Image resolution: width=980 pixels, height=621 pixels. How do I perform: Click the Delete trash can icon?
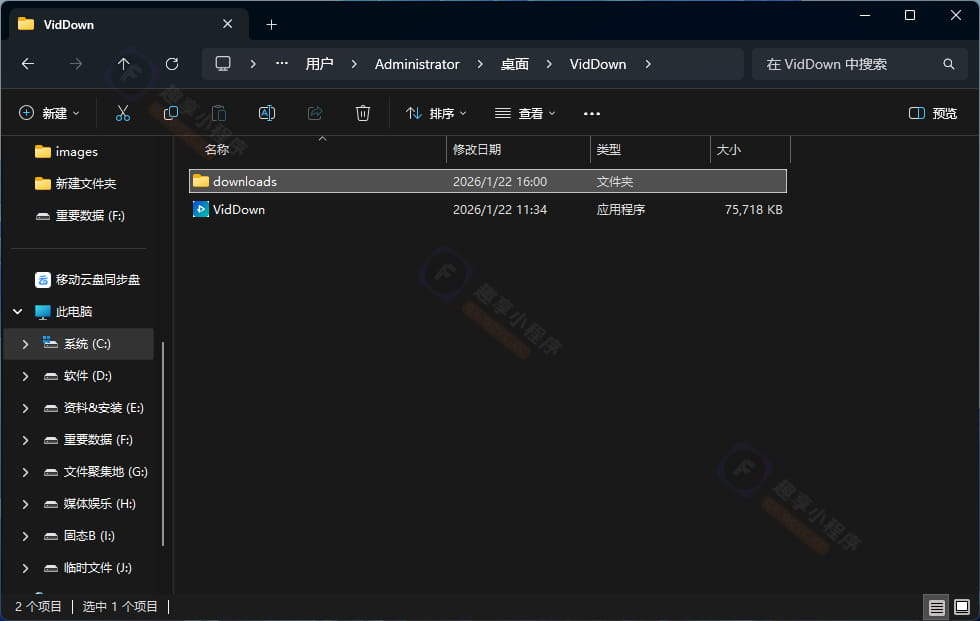point(363,113)
